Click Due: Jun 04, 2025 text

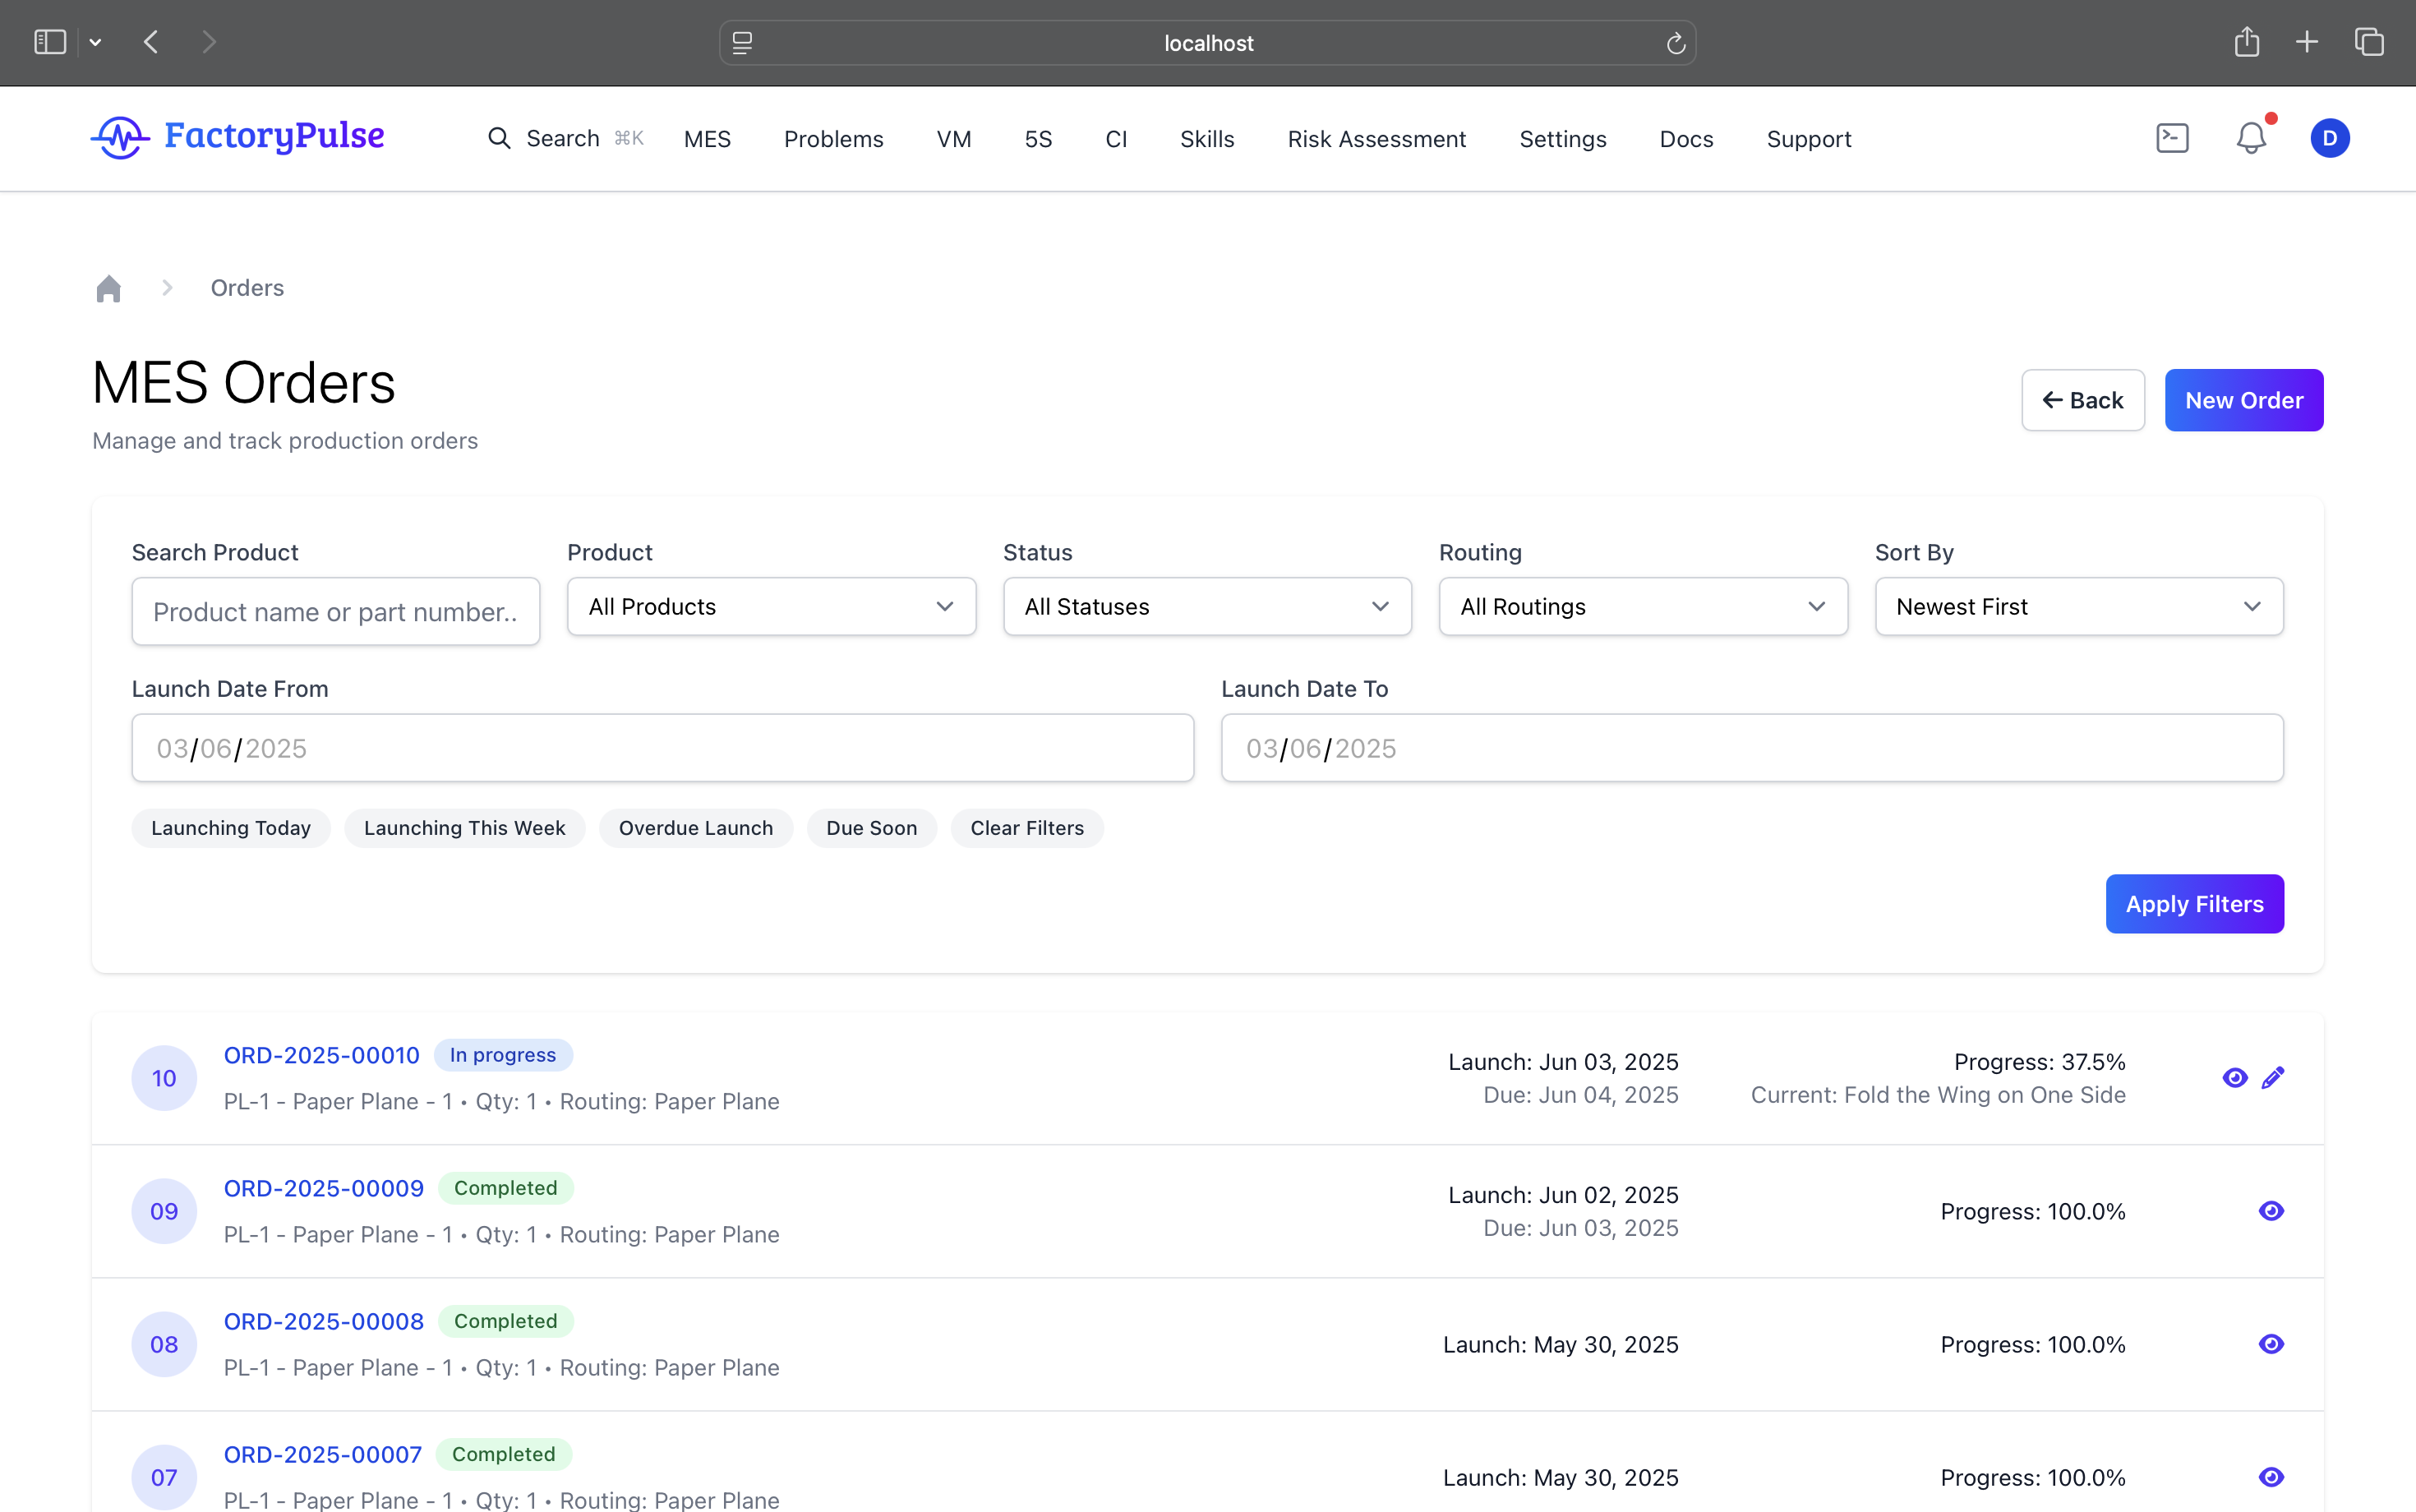click(1580, 1095)
